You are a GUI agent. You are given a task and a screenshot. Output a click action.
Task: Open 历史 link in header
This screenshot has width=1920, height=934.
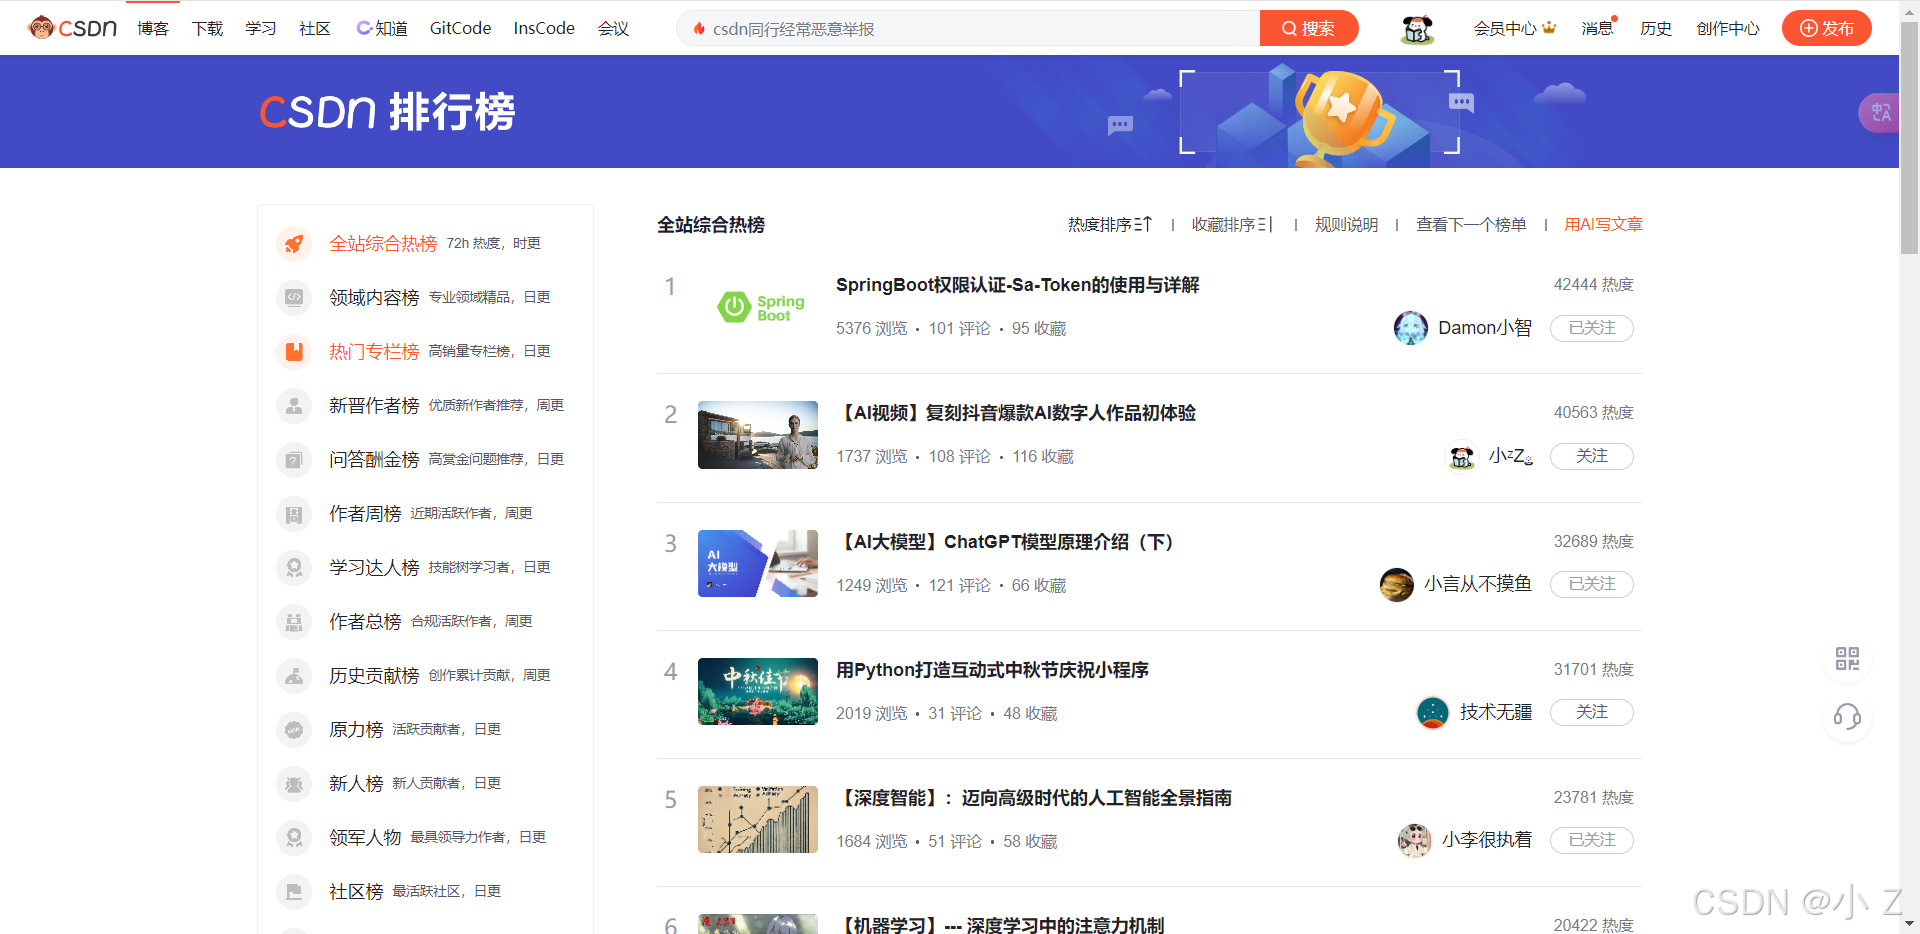point(1656,28)
